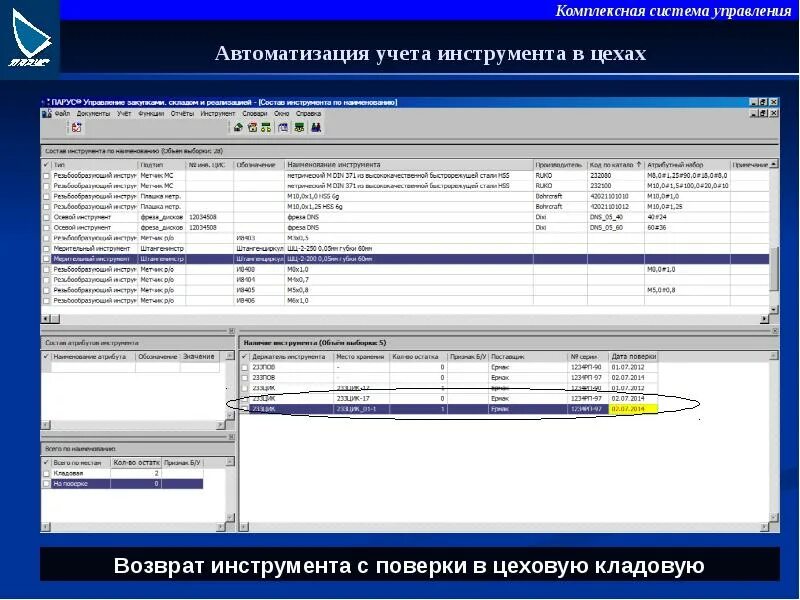Click the DNS_05_40 catalog code cell
The height and width of the screenshot is (600, 800).
click(x=615, y=217)
